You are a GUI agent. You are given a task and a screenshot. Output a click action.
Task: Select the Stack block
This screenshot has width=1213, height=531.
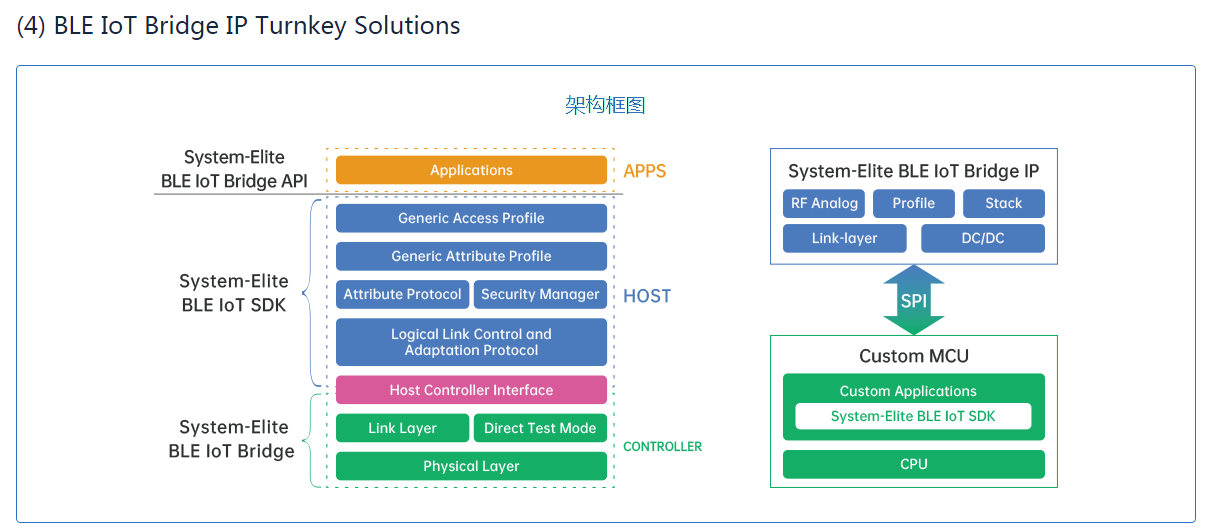click(1004, 204)
